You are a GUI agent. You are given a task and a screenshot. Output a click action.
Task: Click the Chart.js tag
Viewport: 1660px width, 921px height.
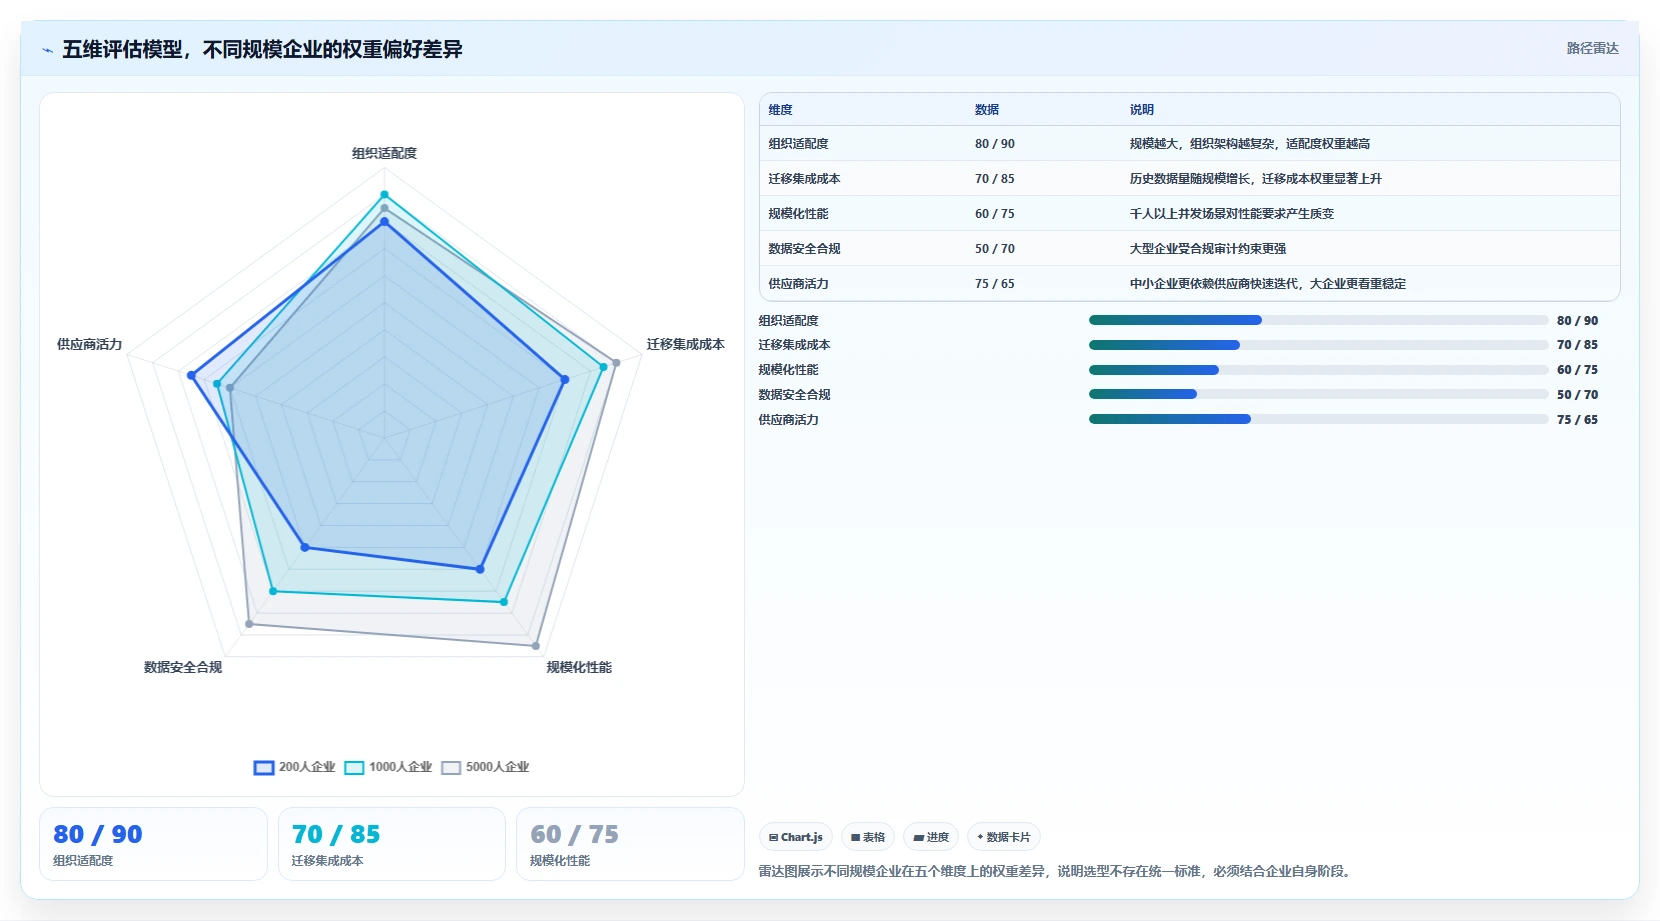[795, 837]
